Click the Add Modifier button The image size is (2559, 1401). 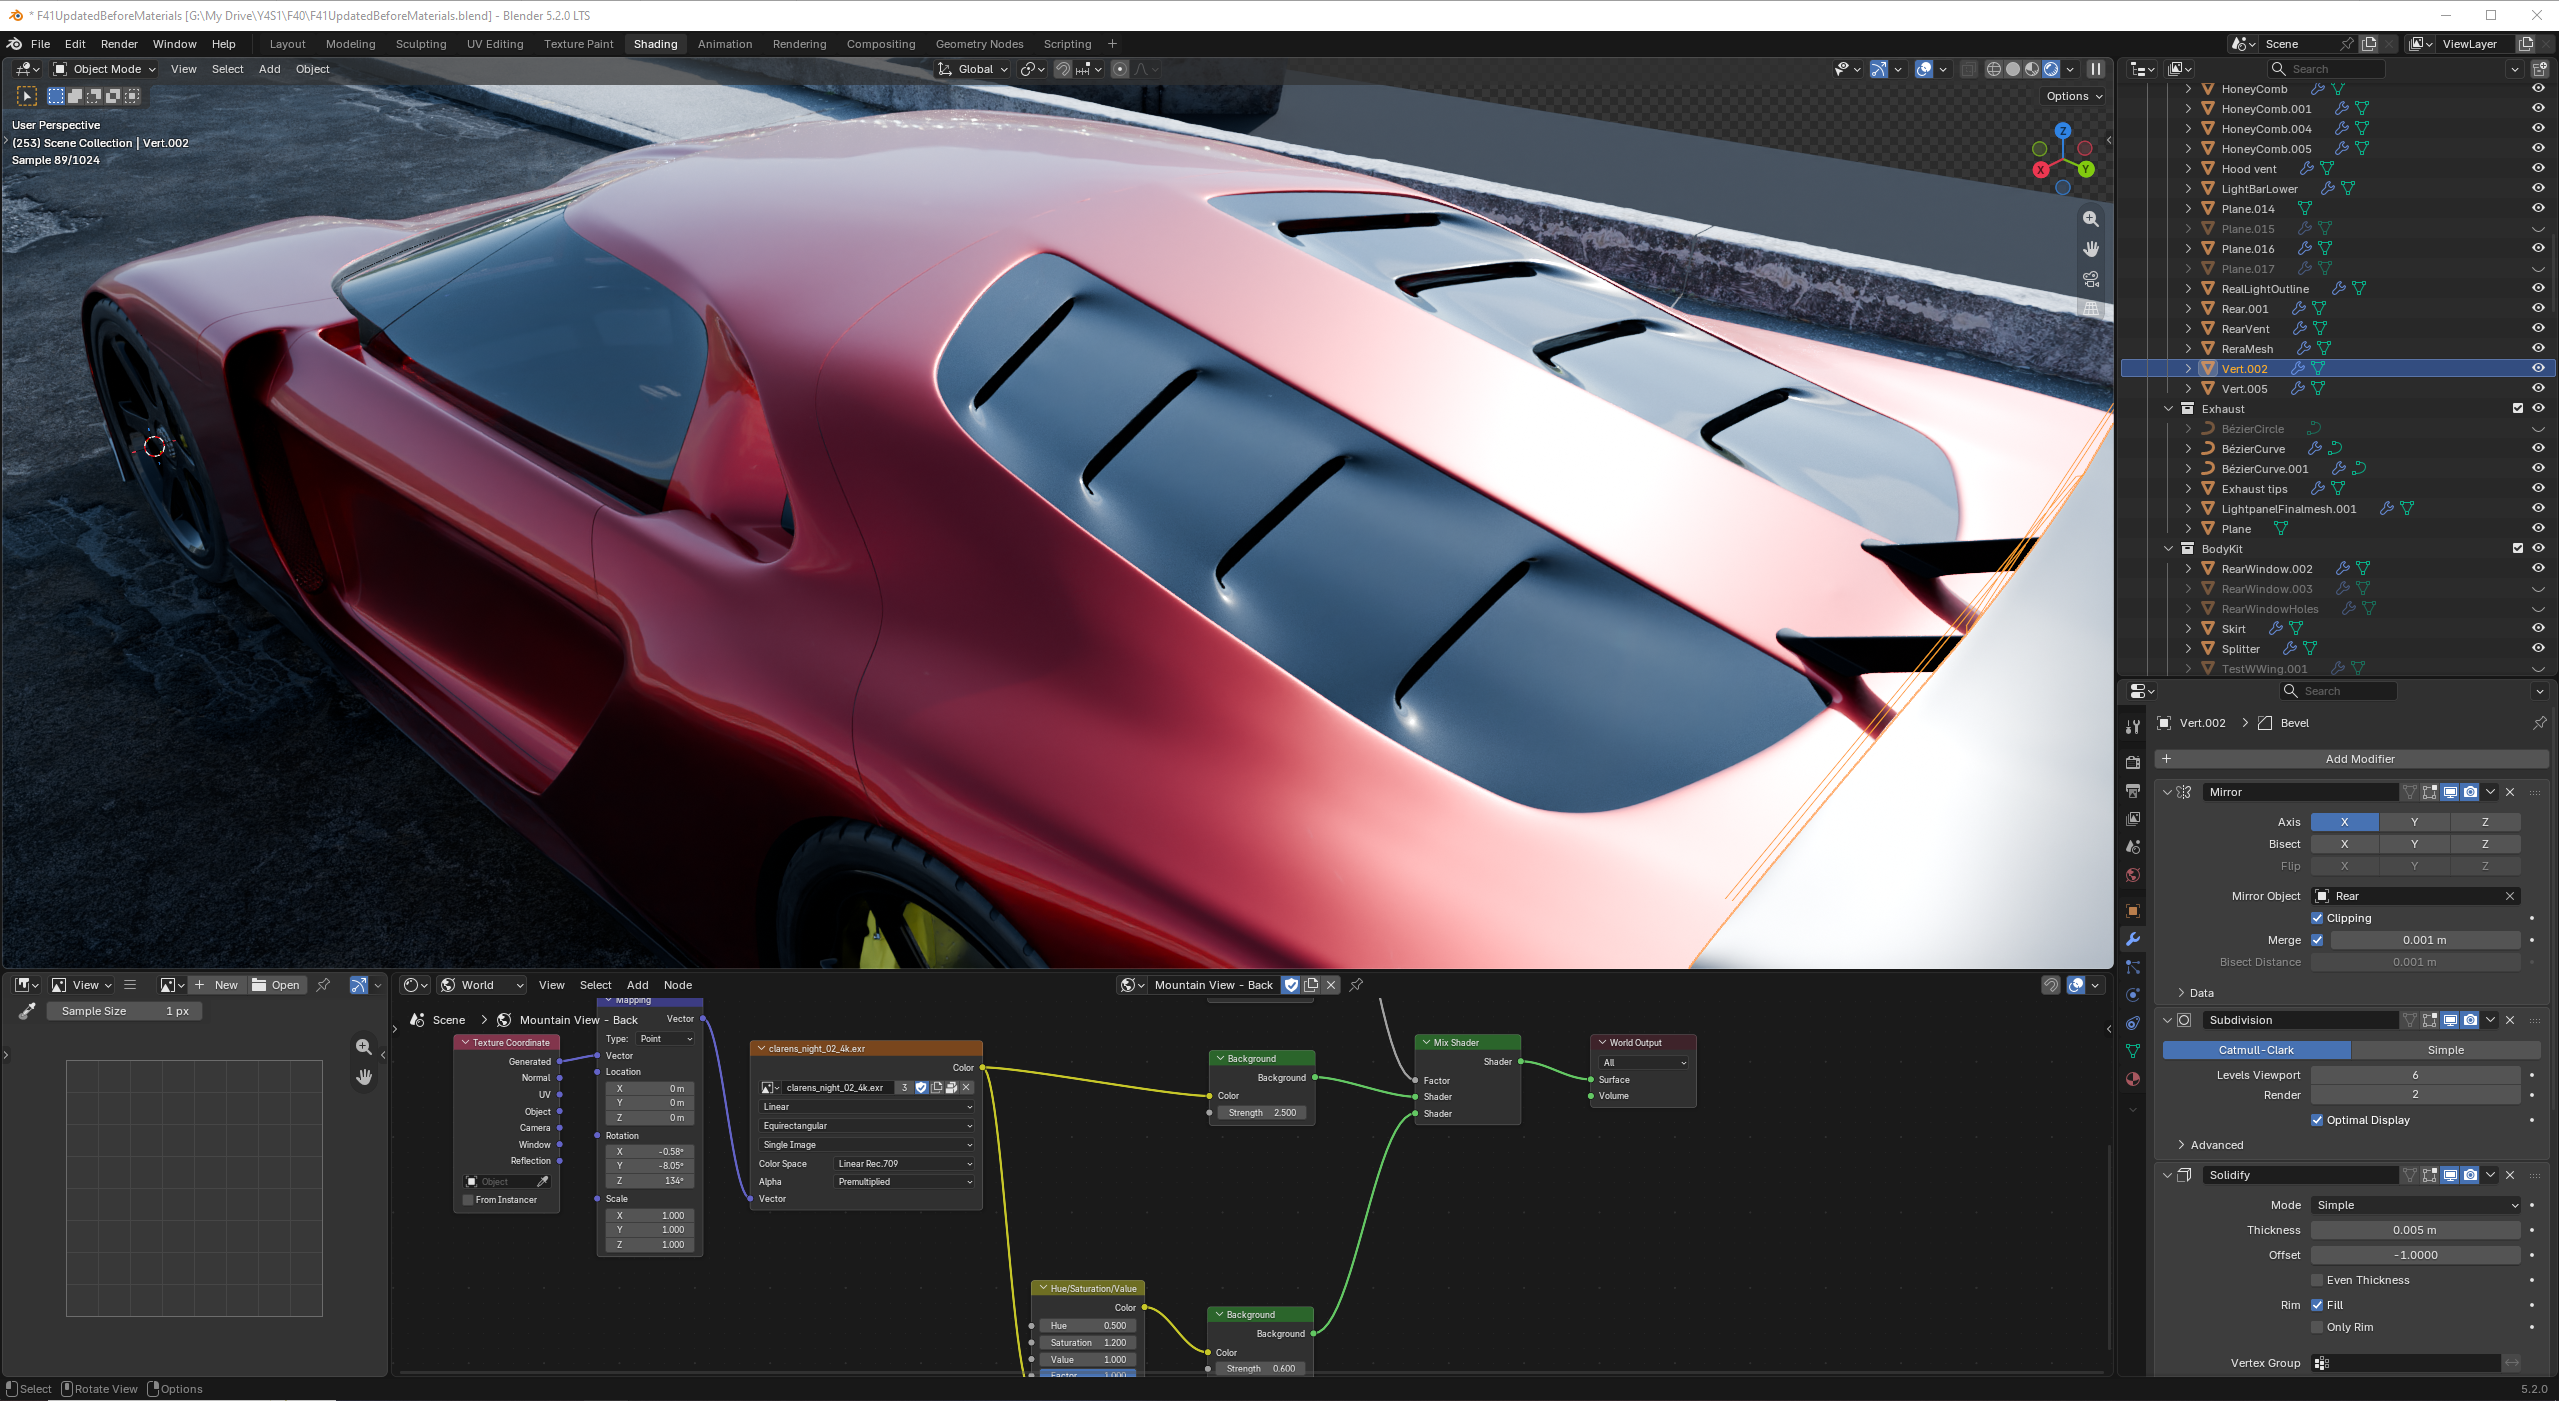2351,759
